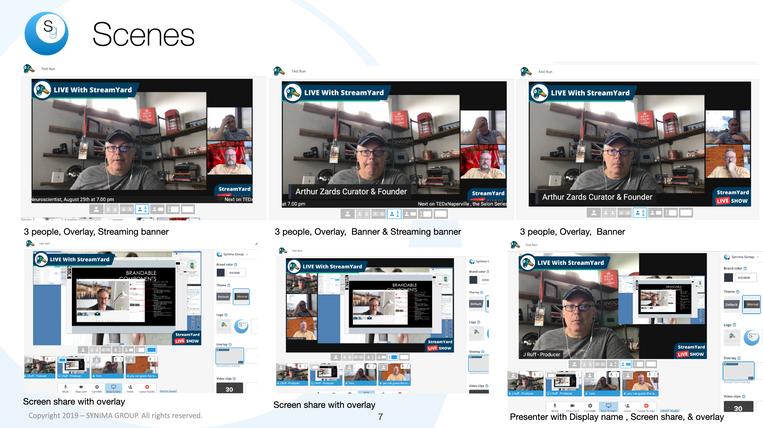Pick Fullscreen layout in Banner-only scene
Screen dimensions: 763x428
pos(686,213)
